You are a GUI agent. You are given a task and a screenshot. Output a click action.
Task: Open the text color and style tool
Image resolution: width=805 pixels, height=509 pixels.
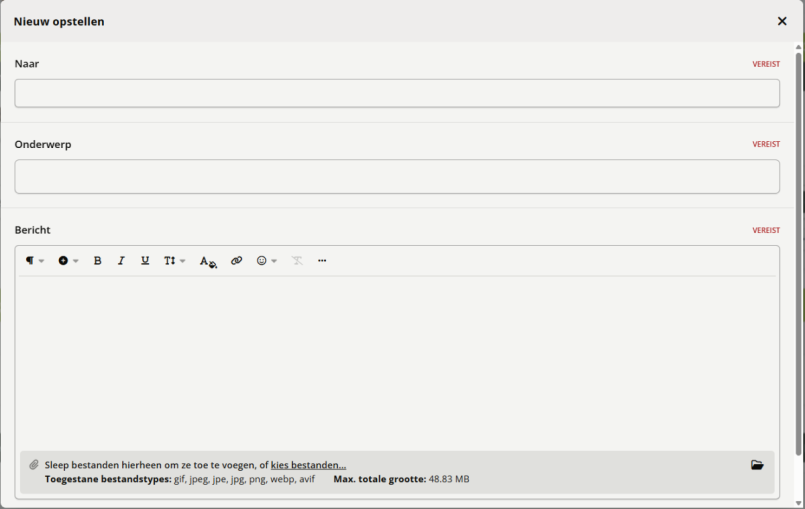(207, 261)
